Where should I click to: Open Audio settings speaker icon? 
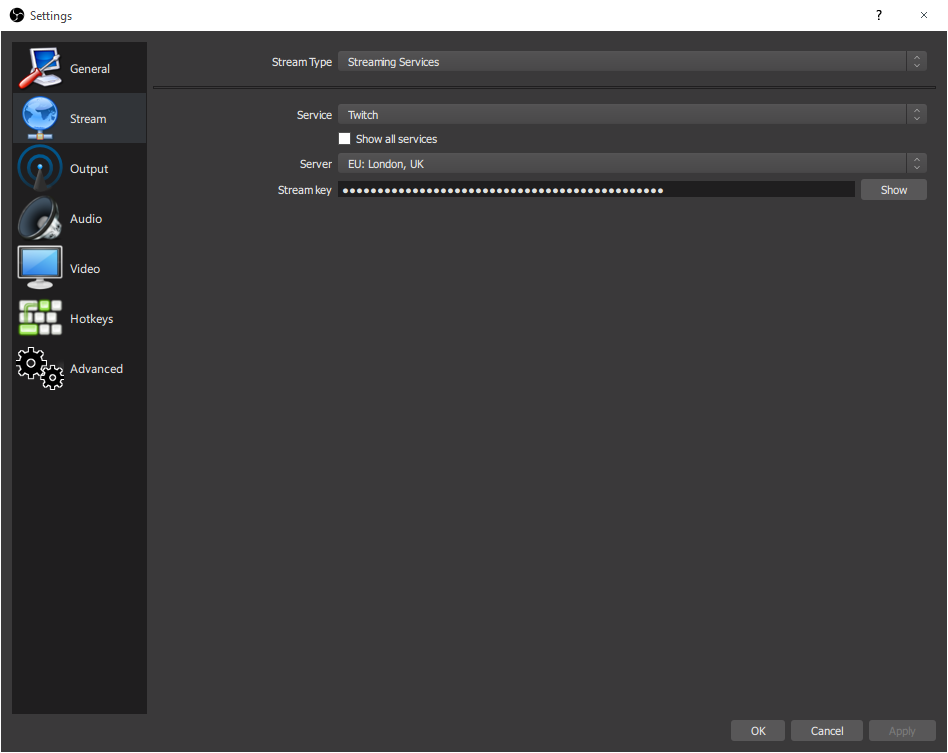tap(40, 218)
